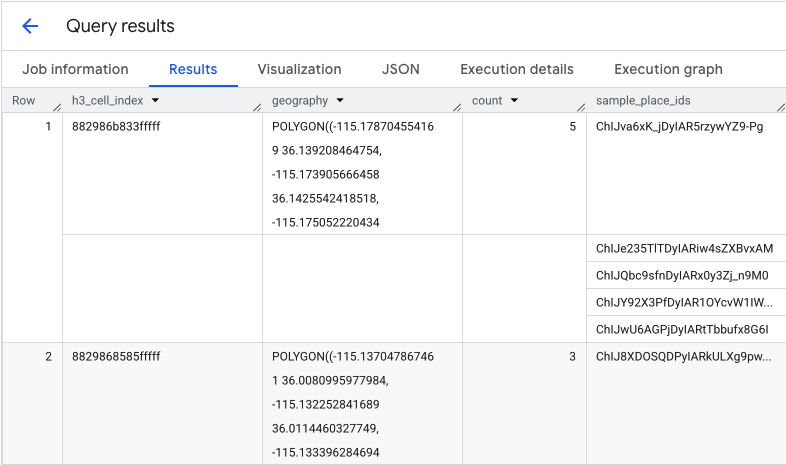The image size is (786, 465).
Task: Click the back arrow next to Query results
Action: (30, 26)
